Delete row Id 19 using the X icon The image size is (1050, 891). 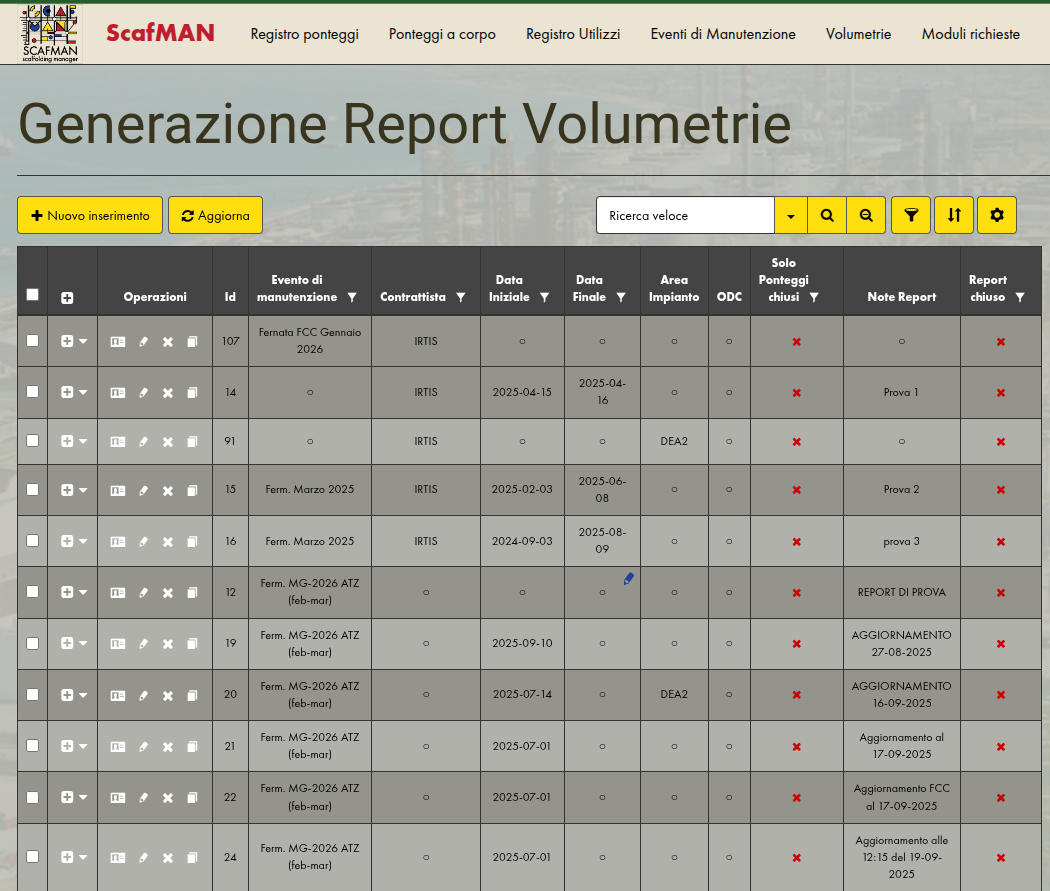coord(168,644)
